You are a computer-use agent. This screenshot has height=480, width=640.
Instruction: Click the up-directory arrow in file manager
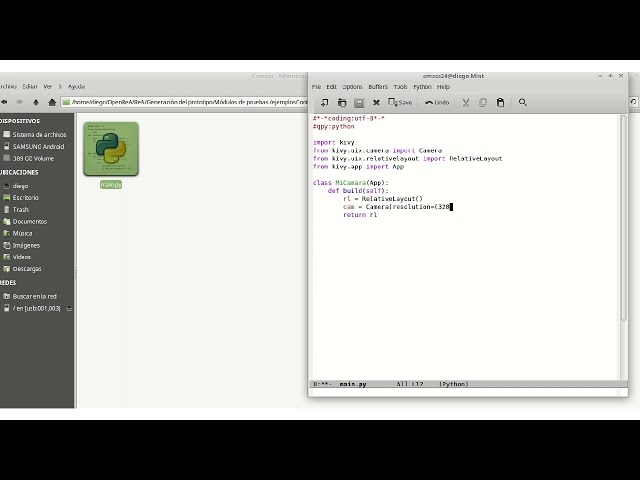[x=36, y=102]
